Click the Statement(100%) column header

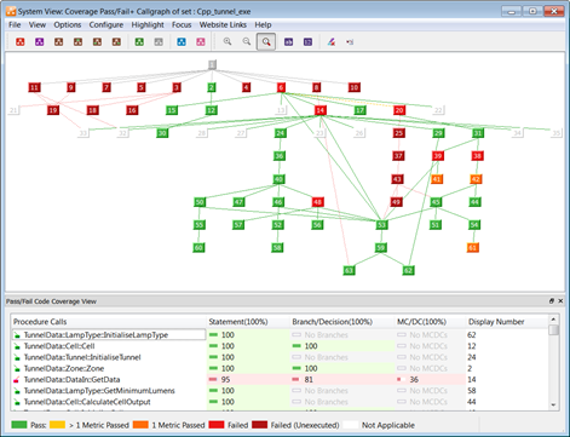[x=238, y=322]
